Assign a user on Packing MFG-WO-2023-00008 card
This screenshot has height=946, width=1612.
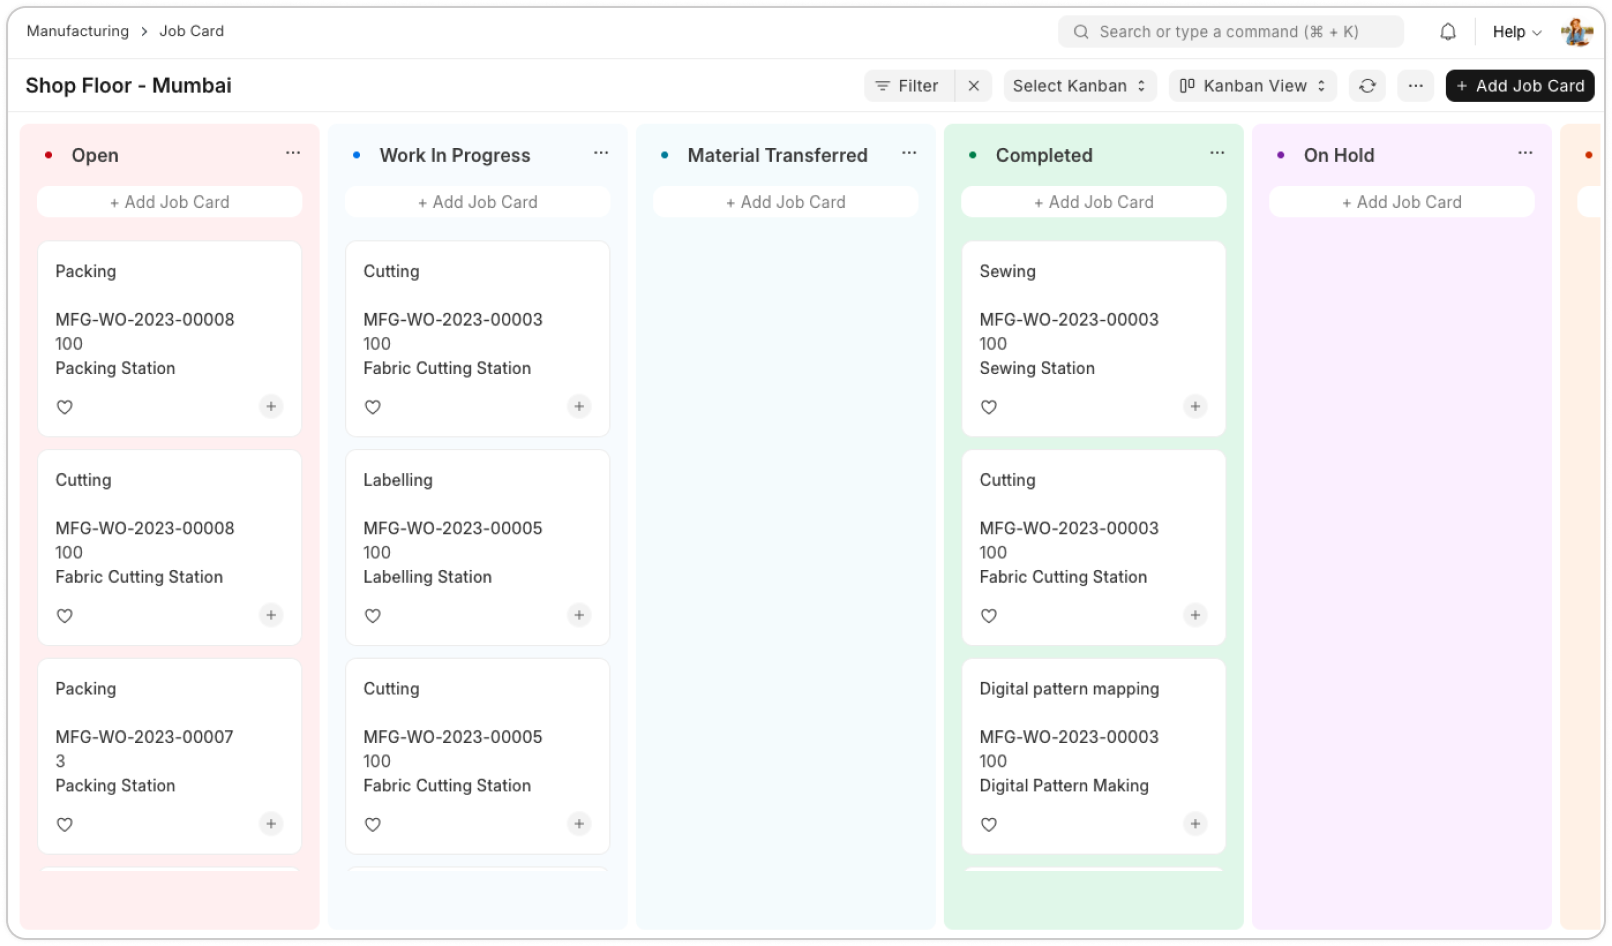pos(271,406)
